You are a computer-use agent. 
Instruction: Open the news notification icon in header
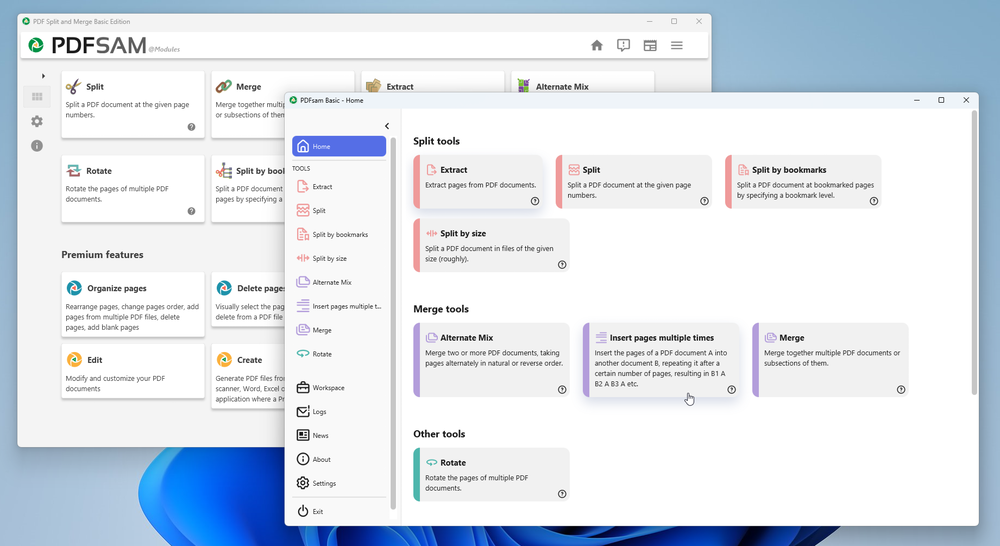pyautogui.click(x=623, y=45)
